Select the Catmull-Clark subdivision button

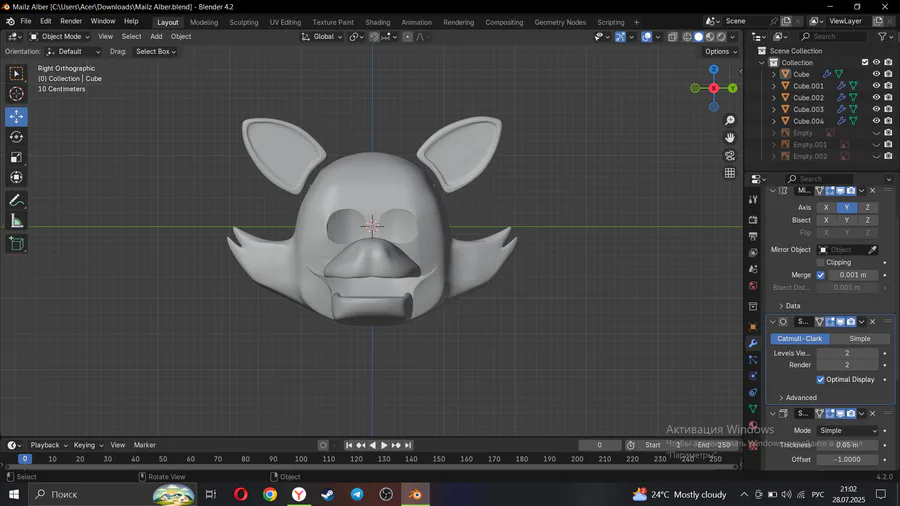coord(800,338)
